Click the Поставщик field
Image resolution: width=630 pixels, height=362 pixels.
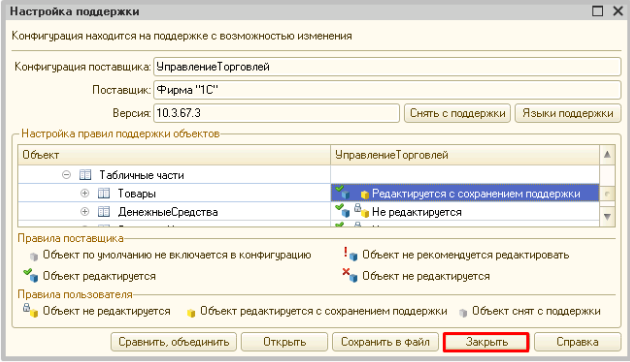click(387, 90)
